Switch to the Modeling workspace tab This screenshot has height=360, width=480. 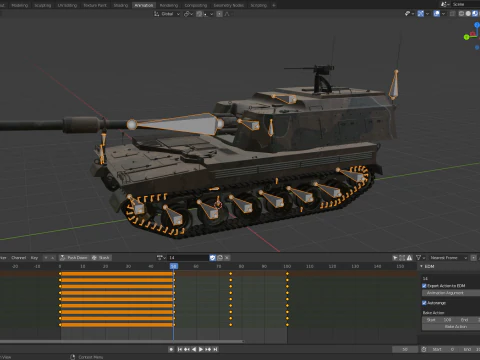tap(20, 5)
